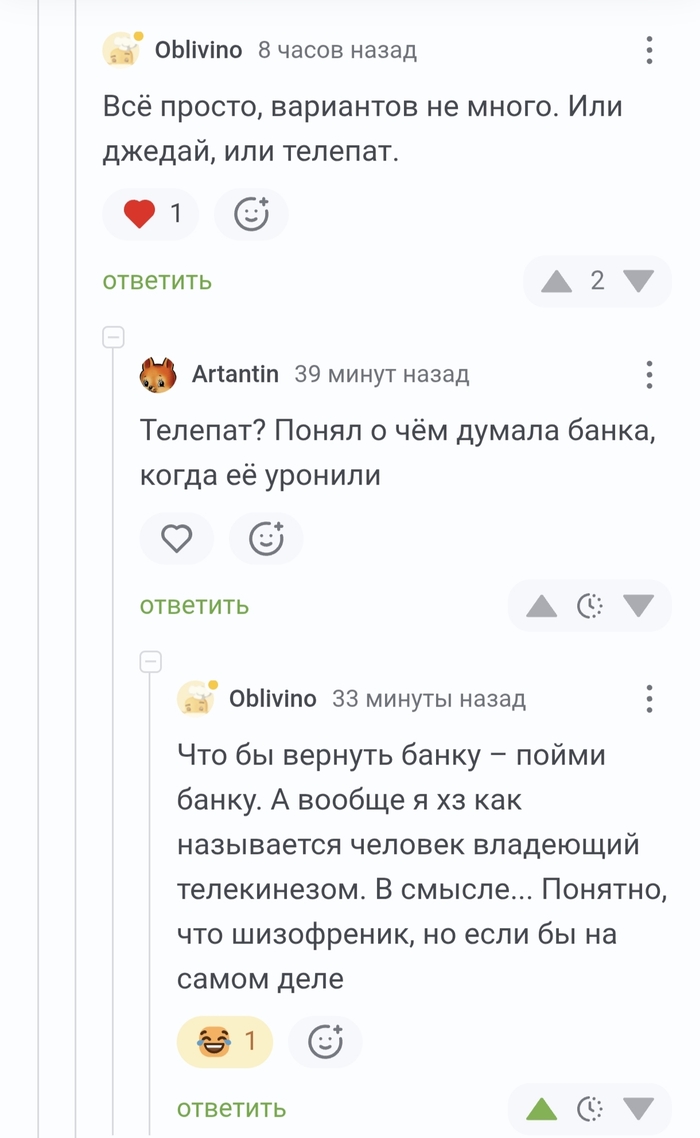Reply to Oblivino's top comment
700x1138 pixels.
(x=157, y=281)
